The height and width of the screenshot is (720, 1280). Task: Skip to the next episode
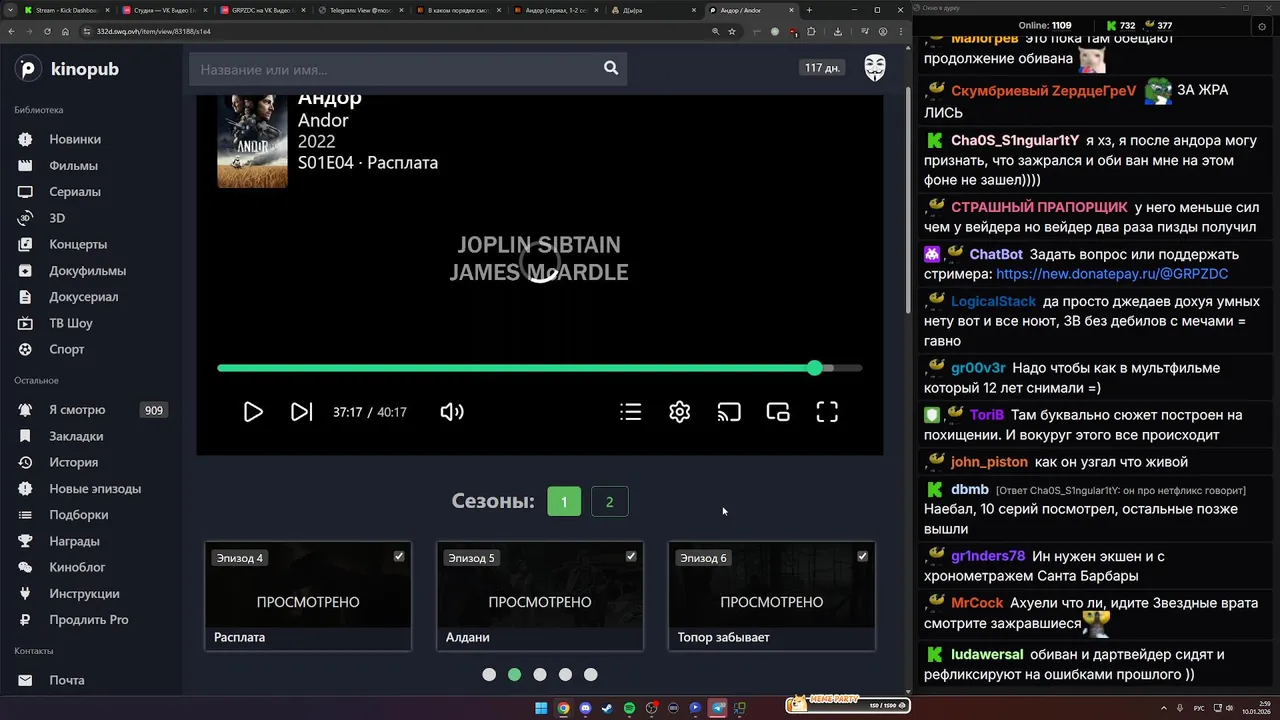(x=301, y=412)
